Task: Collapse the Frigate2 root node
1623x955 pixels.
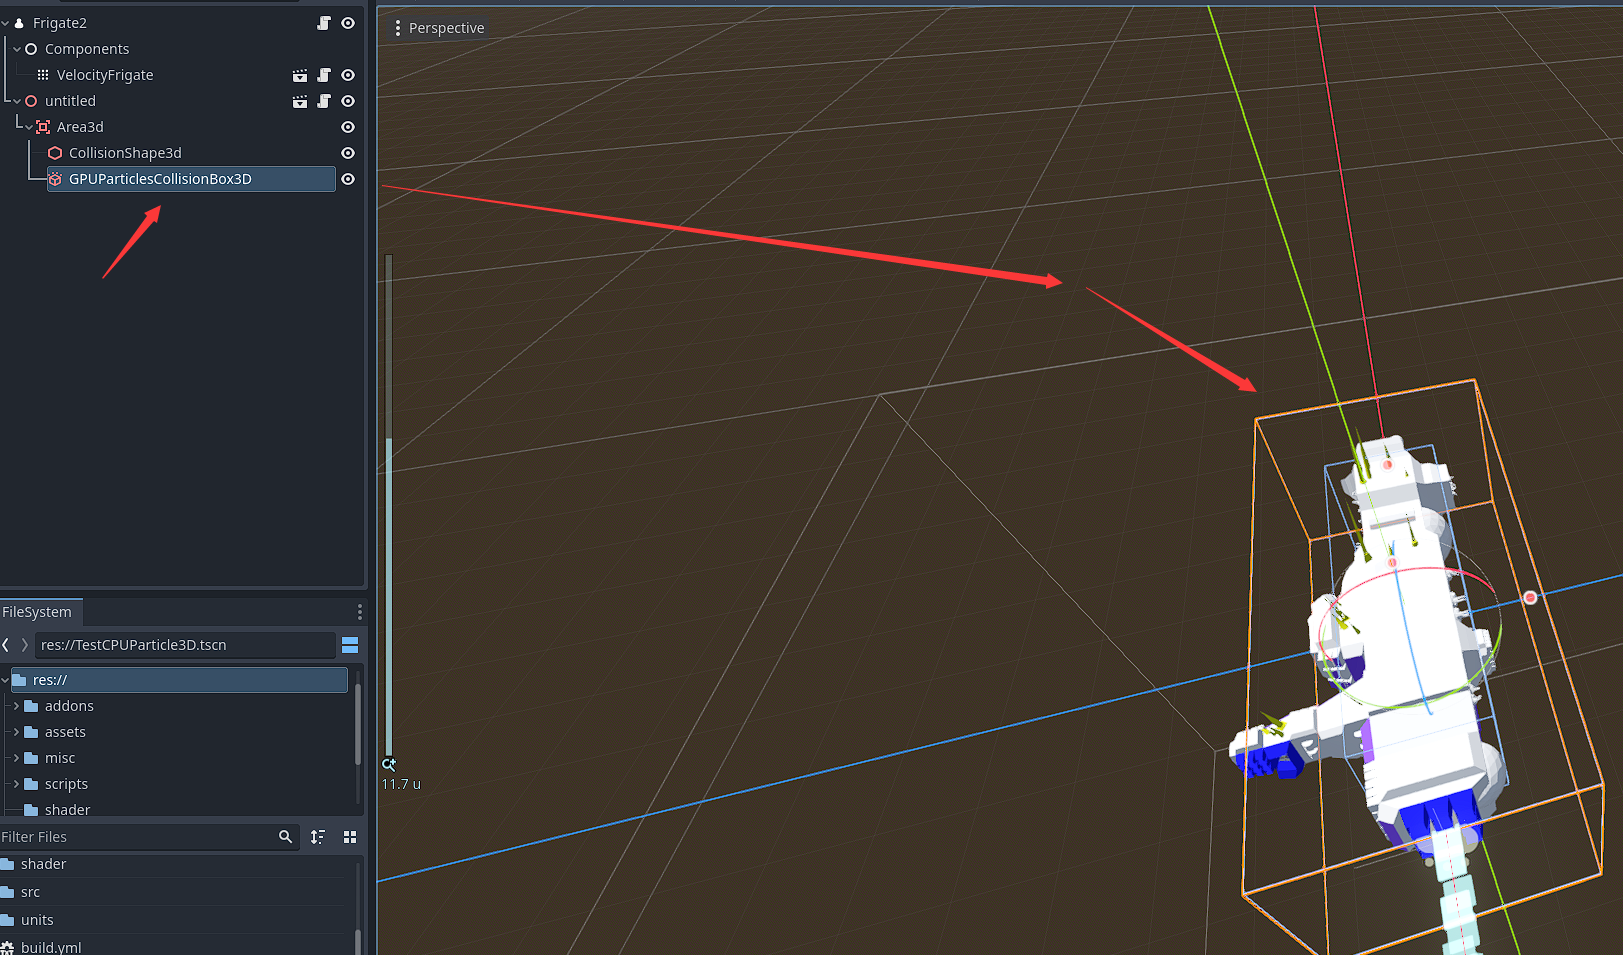Action: click(x=5, y=23)
